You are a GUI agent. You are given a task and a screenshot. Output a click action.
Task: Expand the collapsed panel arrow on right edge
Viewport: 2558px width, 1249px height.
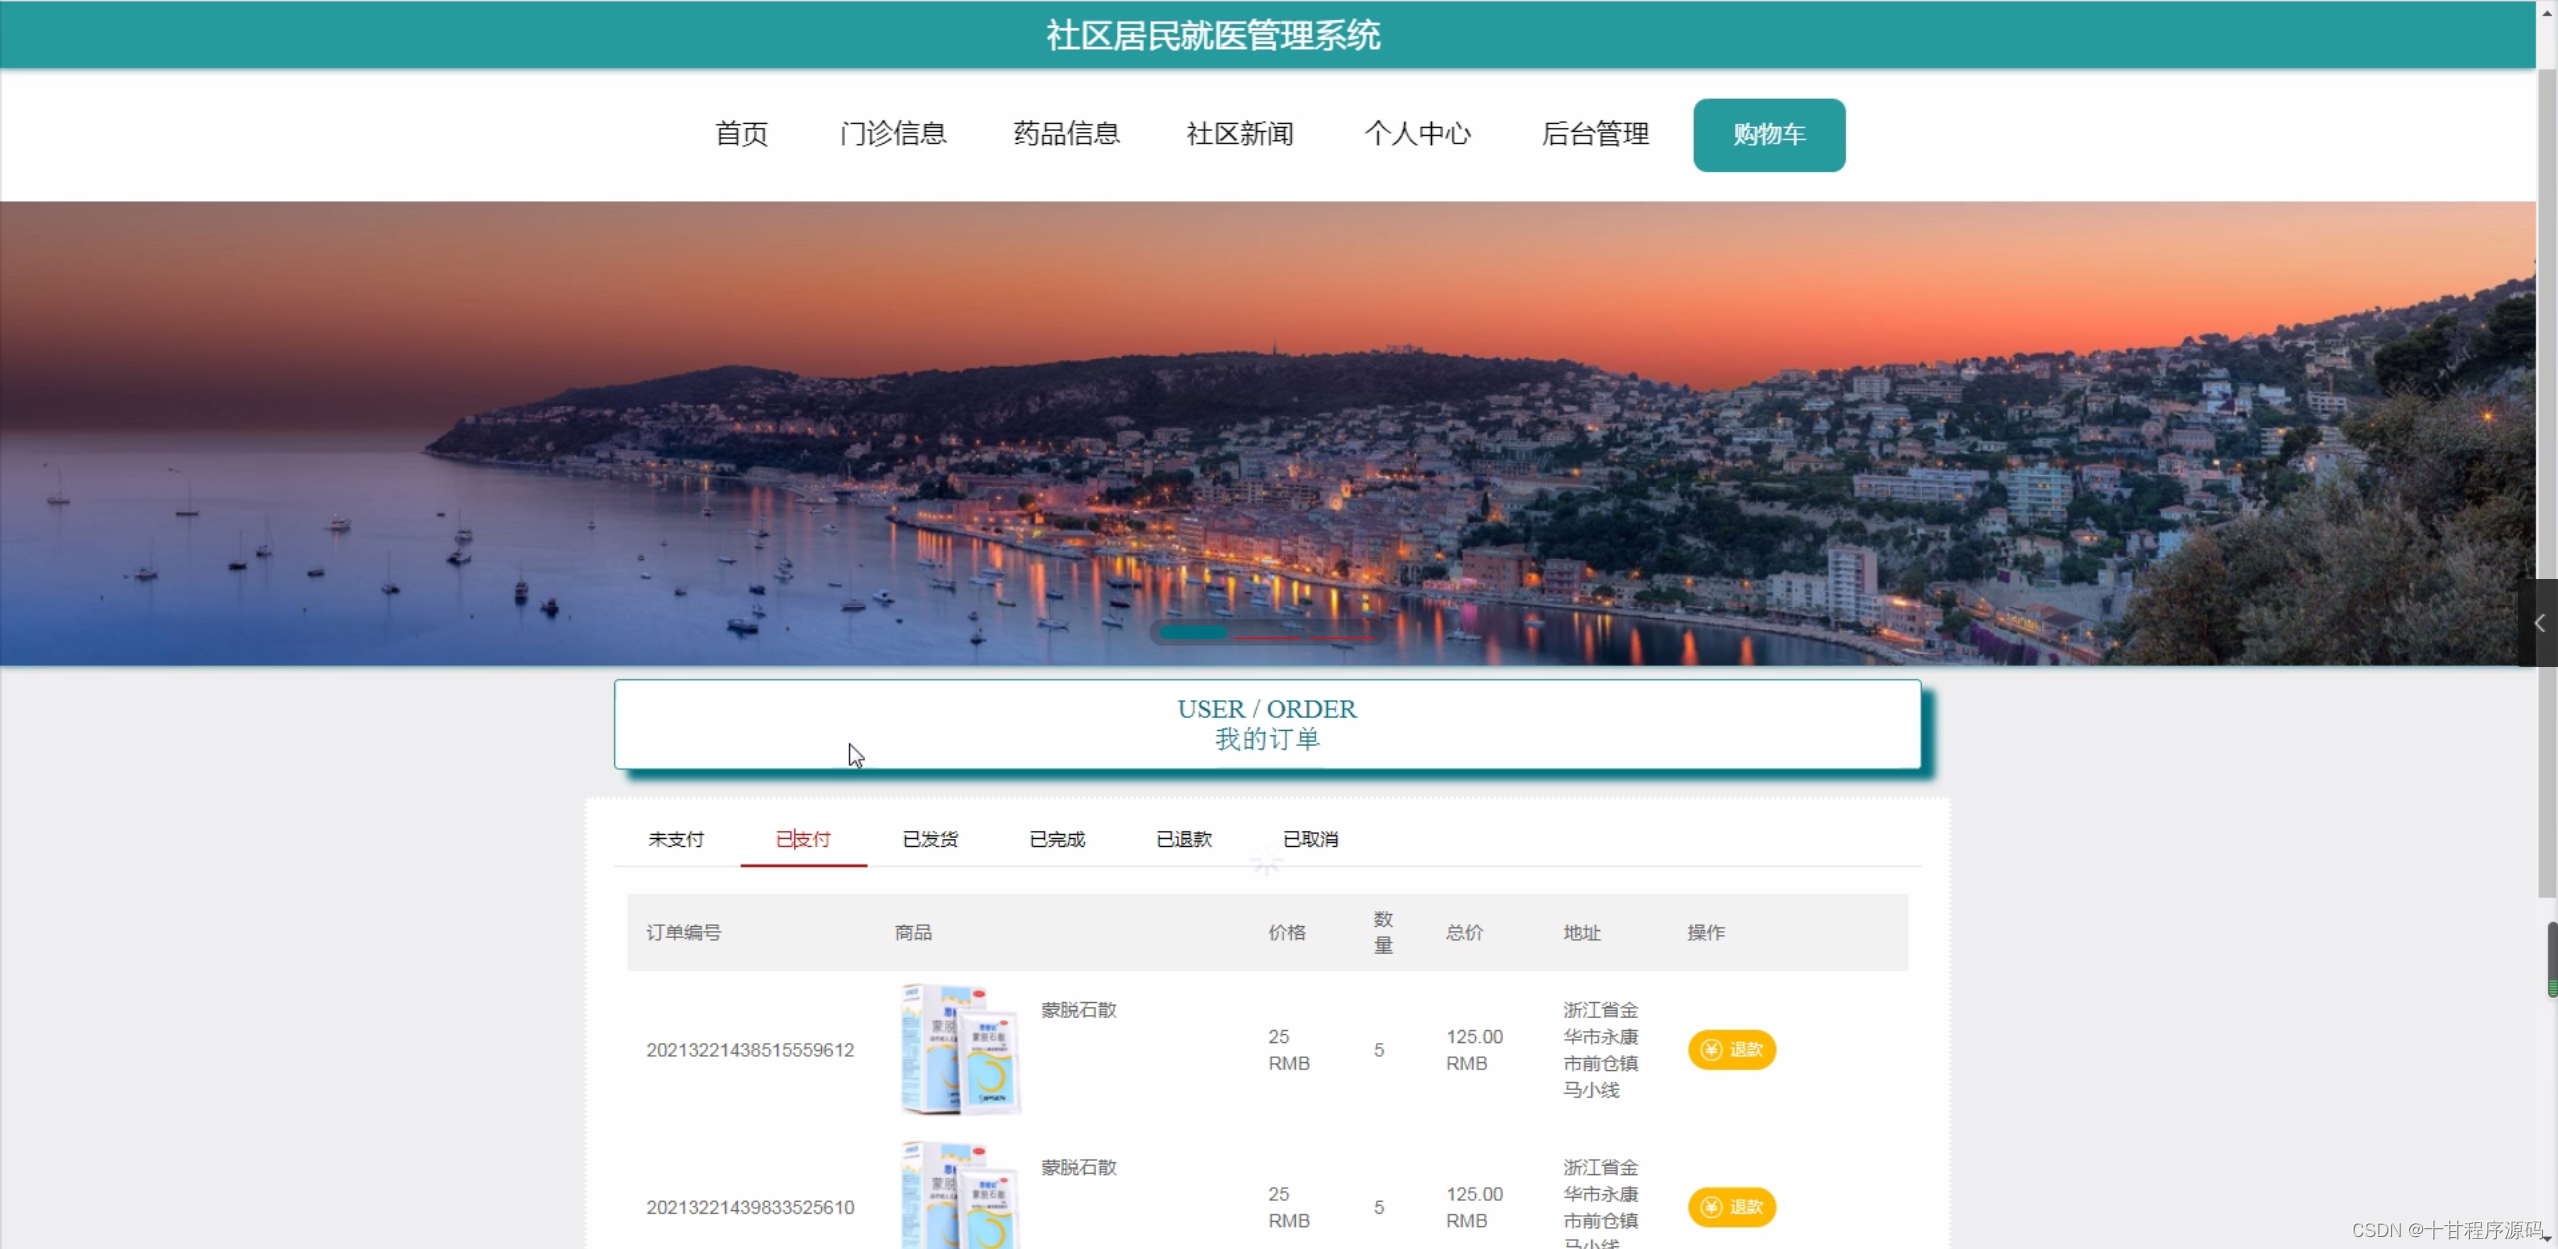tap(2541, 622)
